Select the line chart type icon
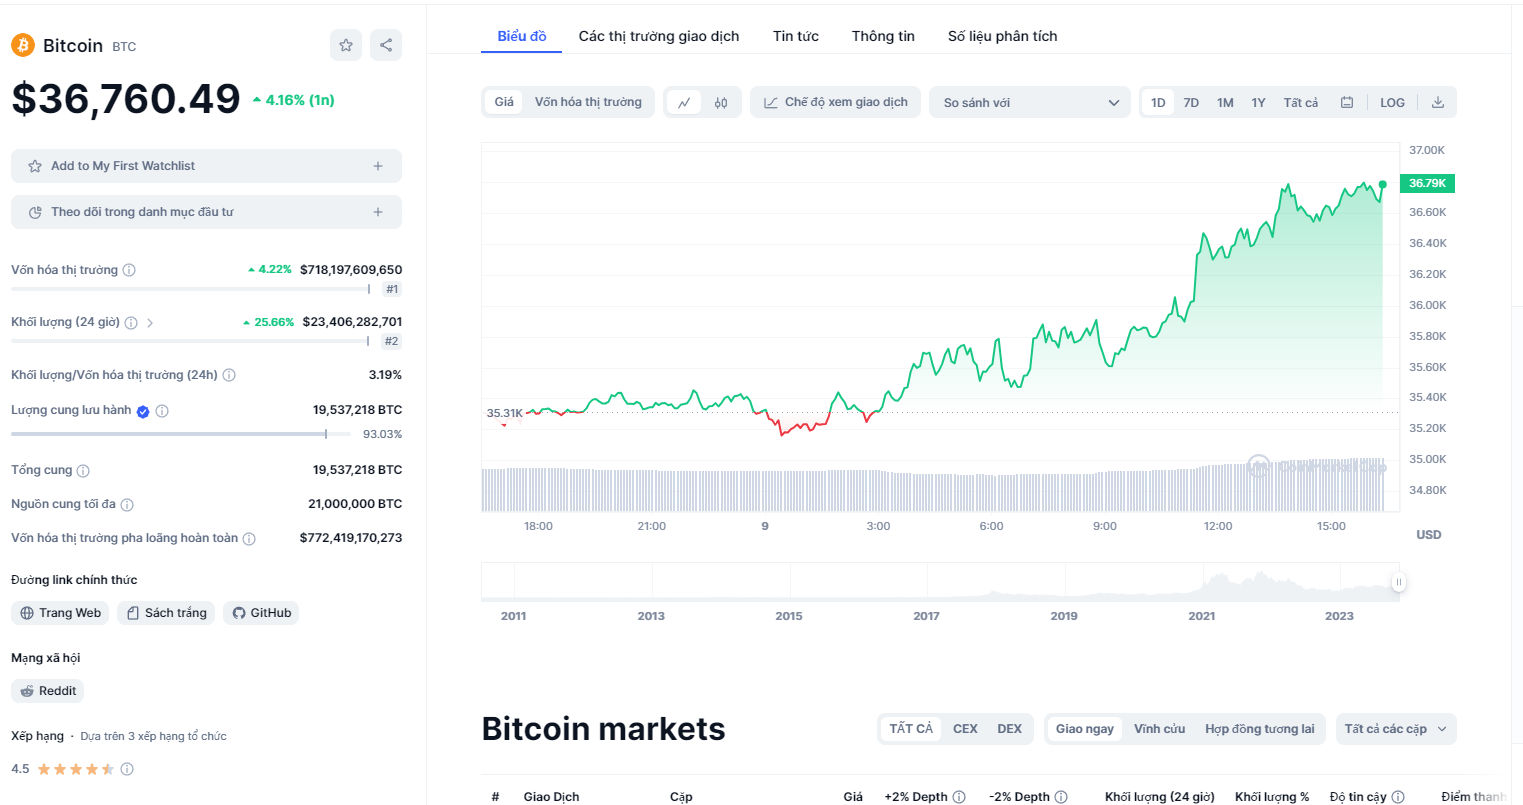This screenshot has width=1523, height=805. click(684, 102)
